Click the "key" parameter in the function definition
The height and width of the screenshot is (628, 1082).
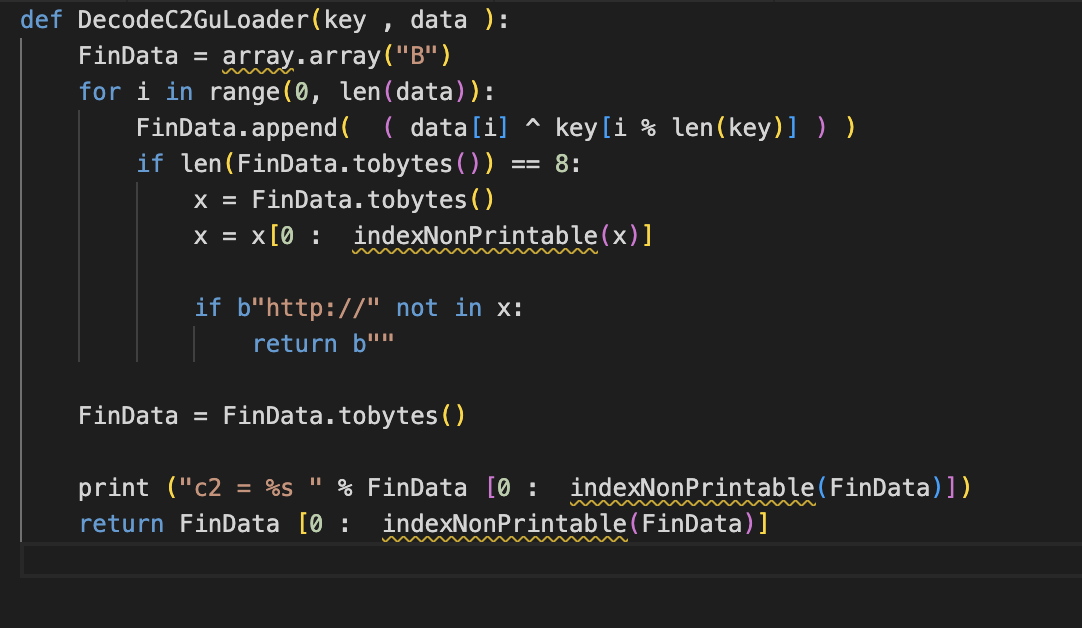point(346,20)
